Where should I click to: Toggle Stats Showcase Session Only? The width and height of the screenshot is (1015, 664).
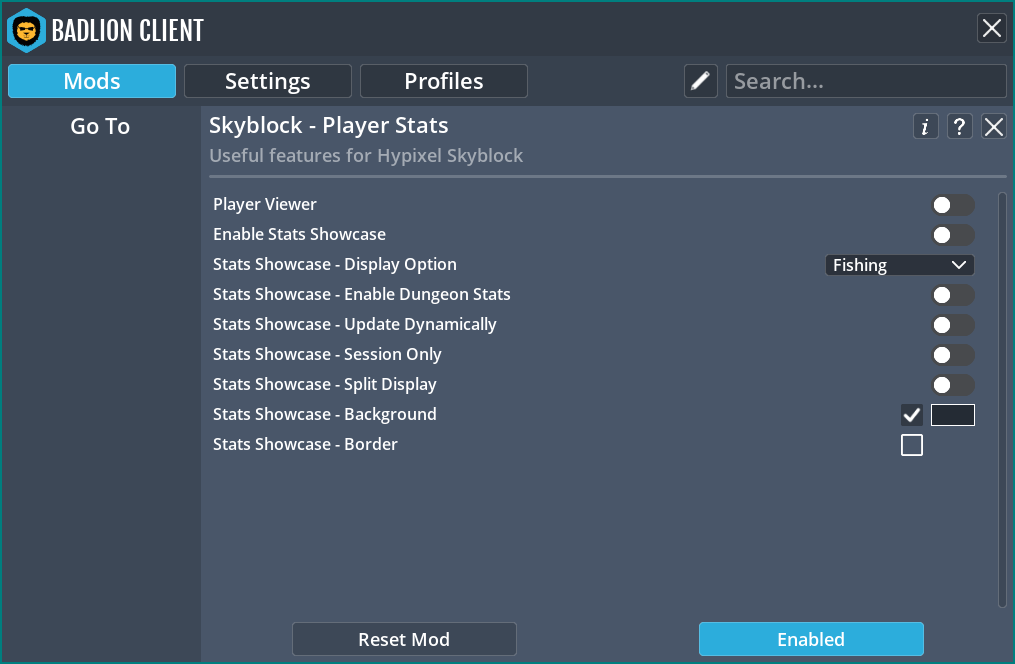point(952,355)
